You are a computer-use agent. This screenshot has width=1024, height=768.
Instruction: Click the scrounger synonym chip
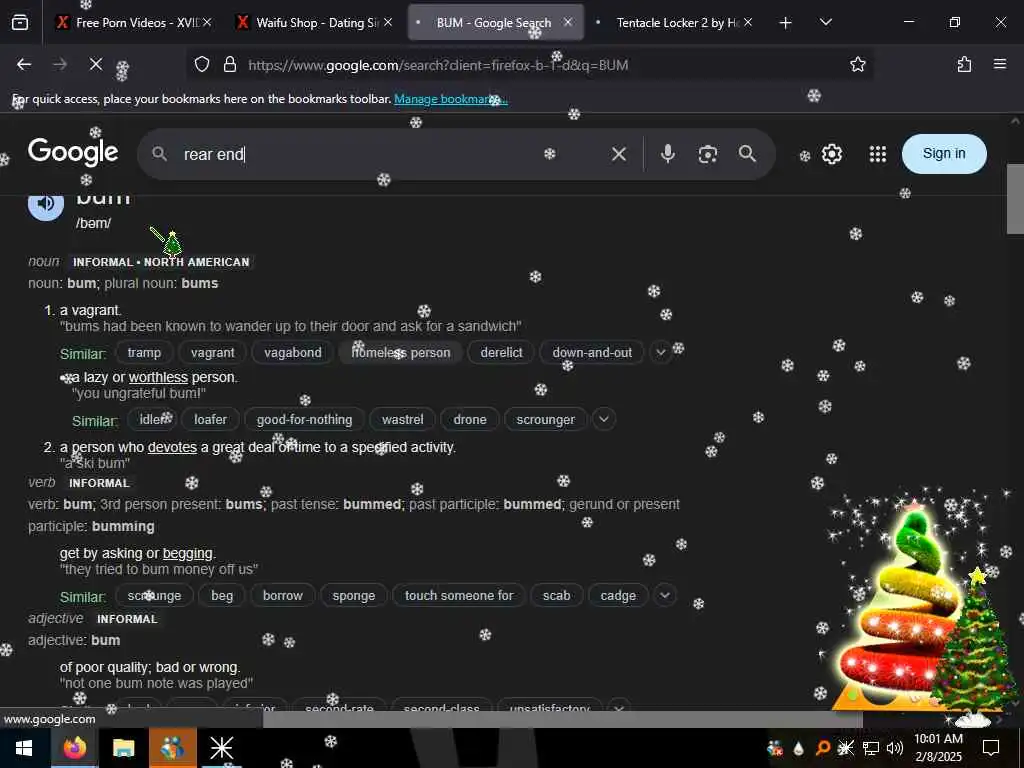(545, 419)
